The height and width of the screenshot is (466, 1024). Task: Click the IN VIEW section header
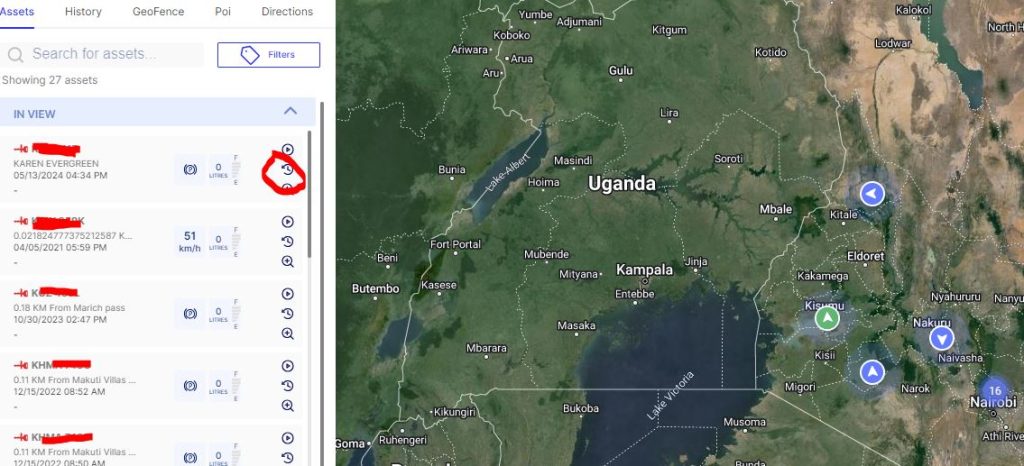(x=157, y=112)
